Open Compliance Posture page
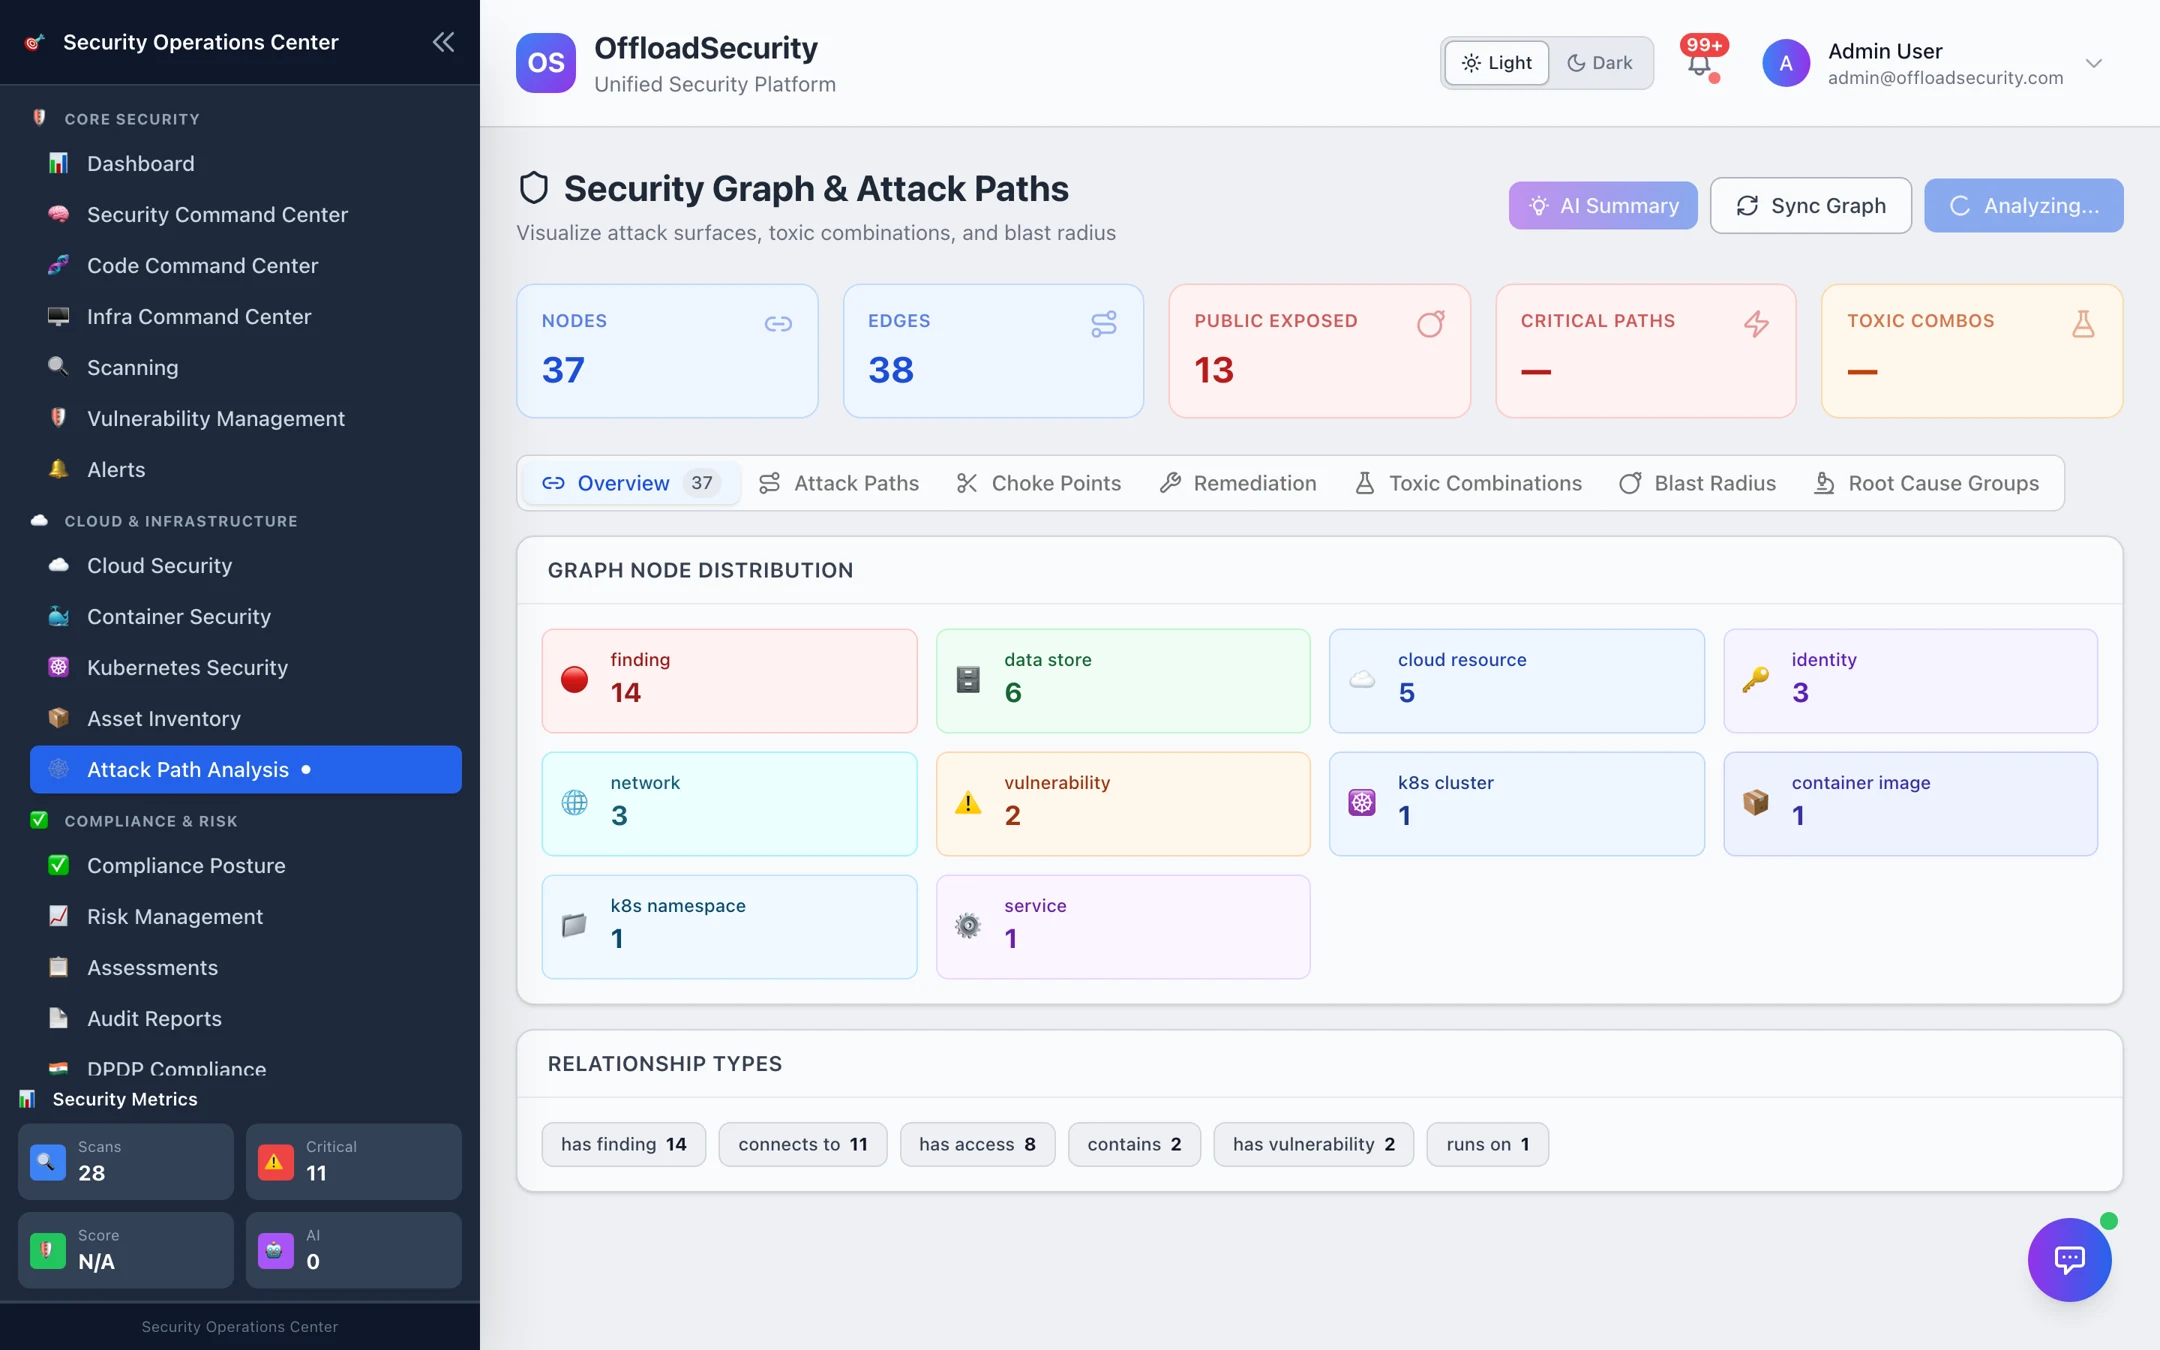The width and height of the screenshot is (2160, 1350). [246, 865]
